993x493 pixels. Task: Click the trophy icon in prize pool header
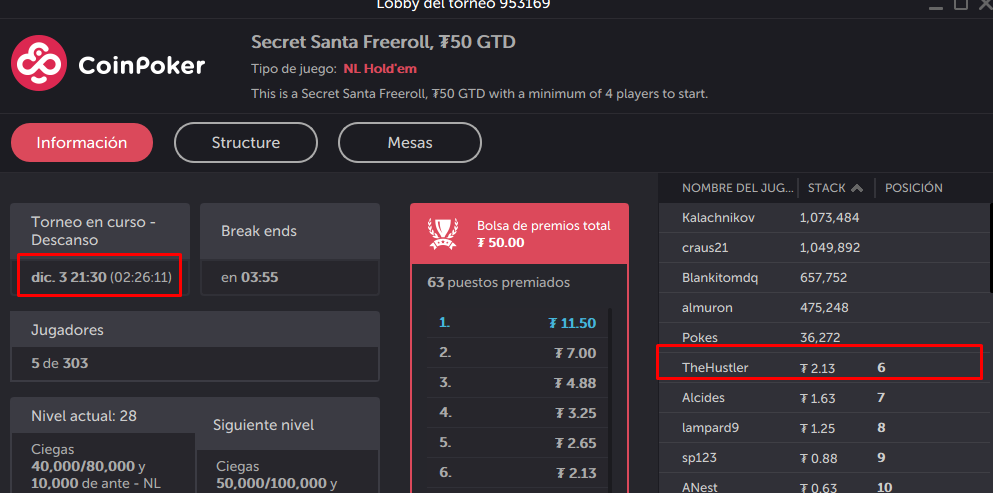[x=443, y=234]
